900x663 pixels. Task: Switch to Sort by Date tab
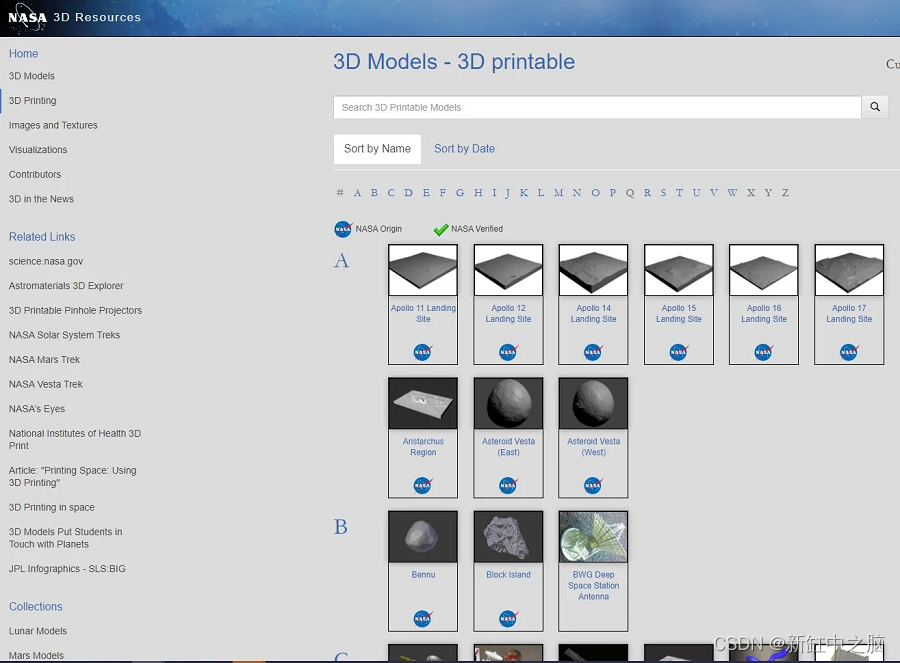pos(464,149)
